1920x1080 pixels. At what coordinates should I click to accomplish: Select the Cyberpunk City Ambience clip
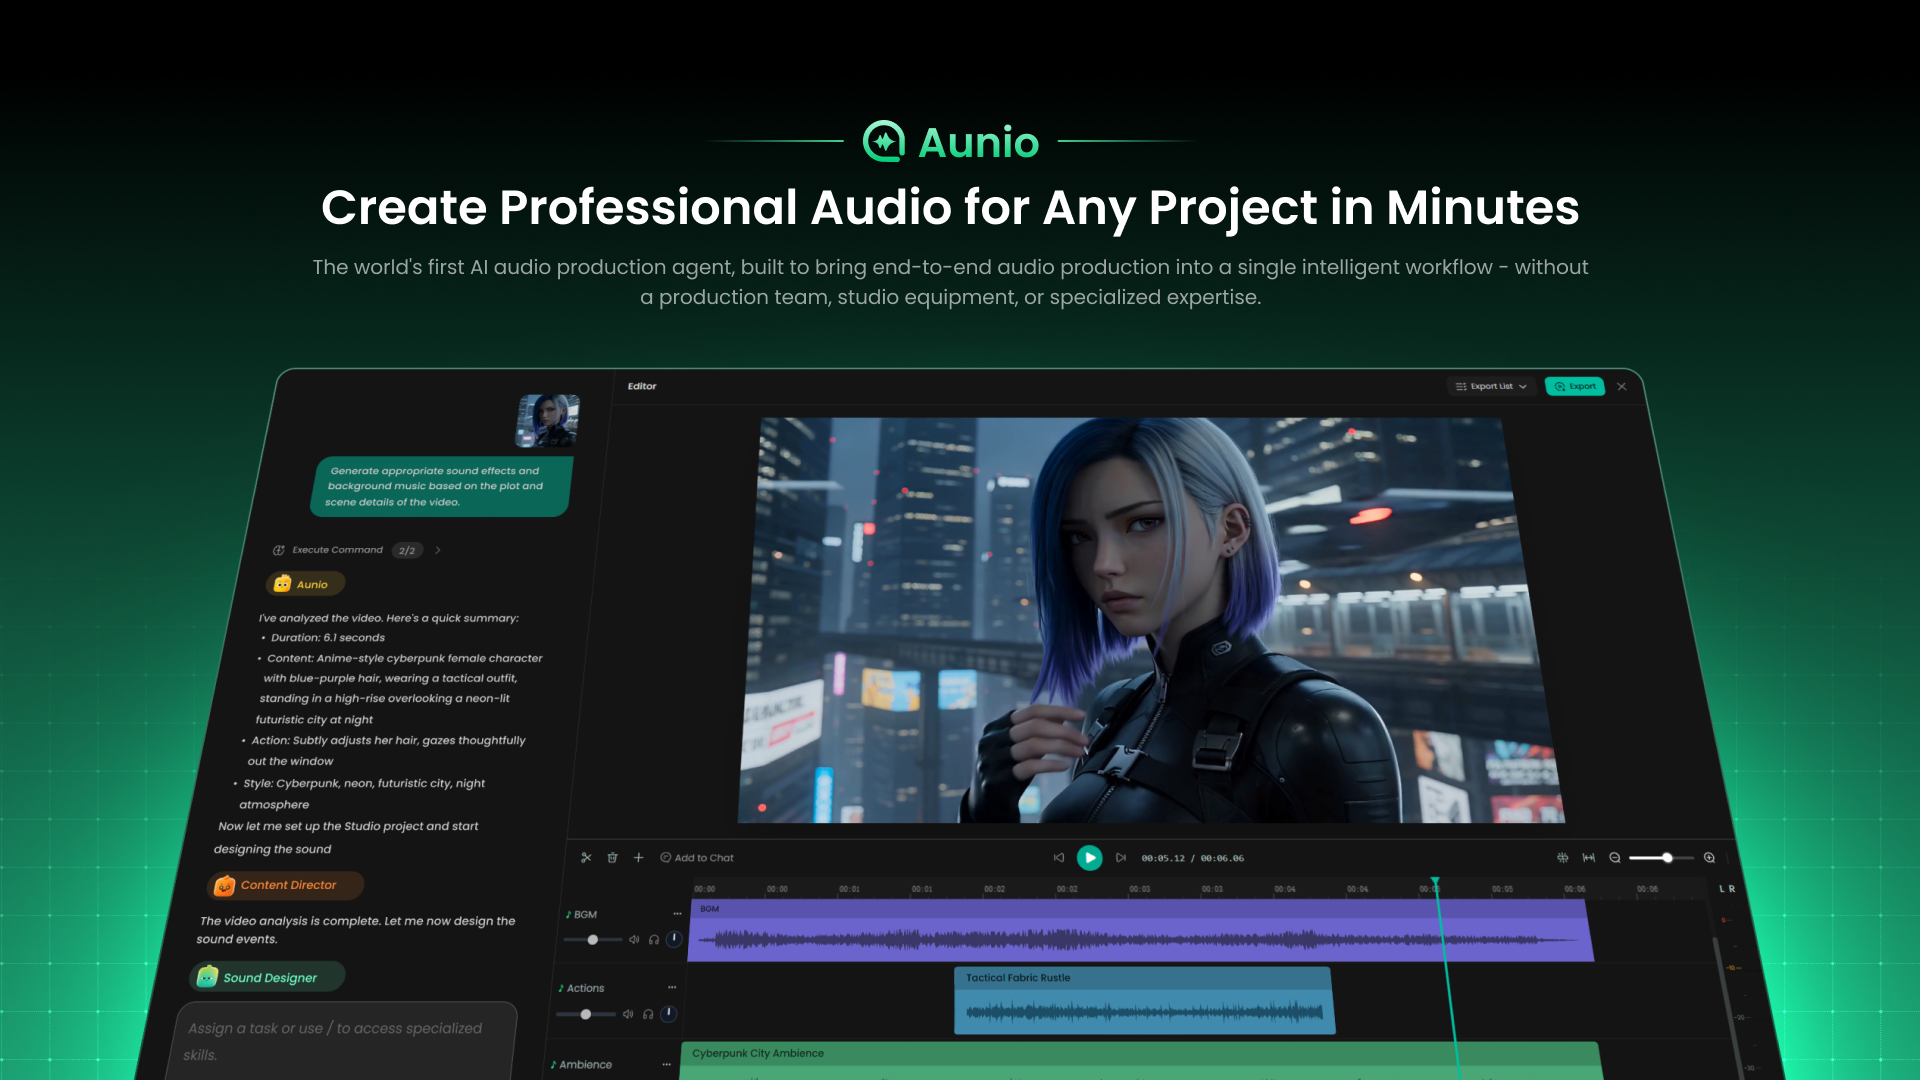(1140, 1061)
